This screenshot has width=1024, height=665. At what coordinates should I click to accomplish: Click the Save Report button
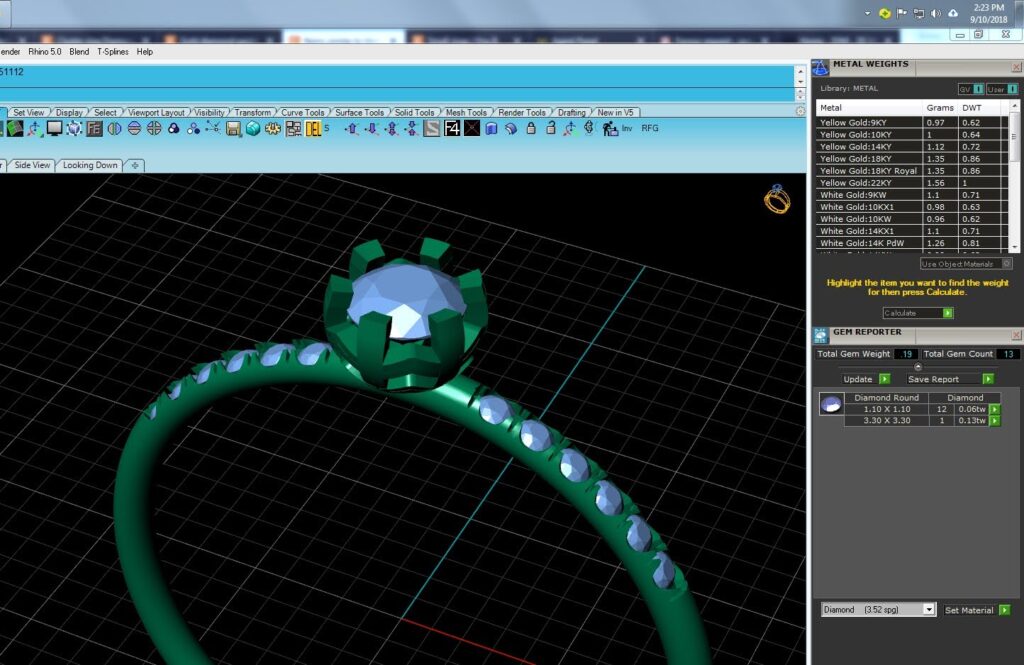coord(950,380)
